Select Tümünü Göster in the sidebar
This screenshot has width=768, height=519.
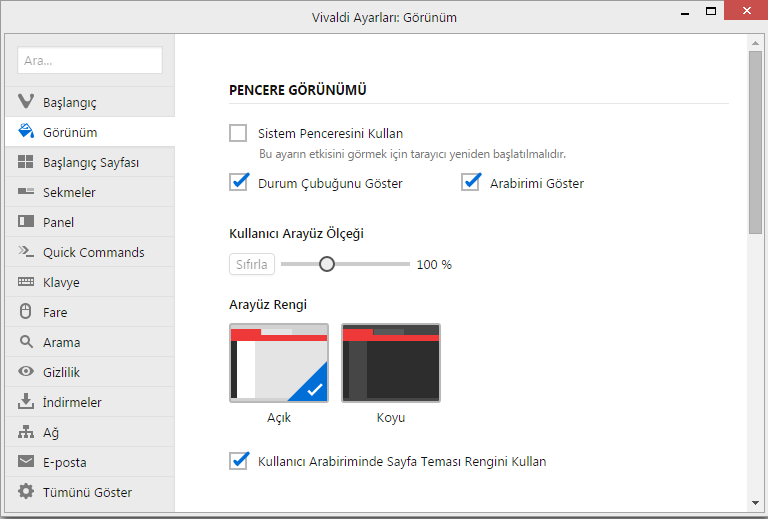[x=90, y=492]
